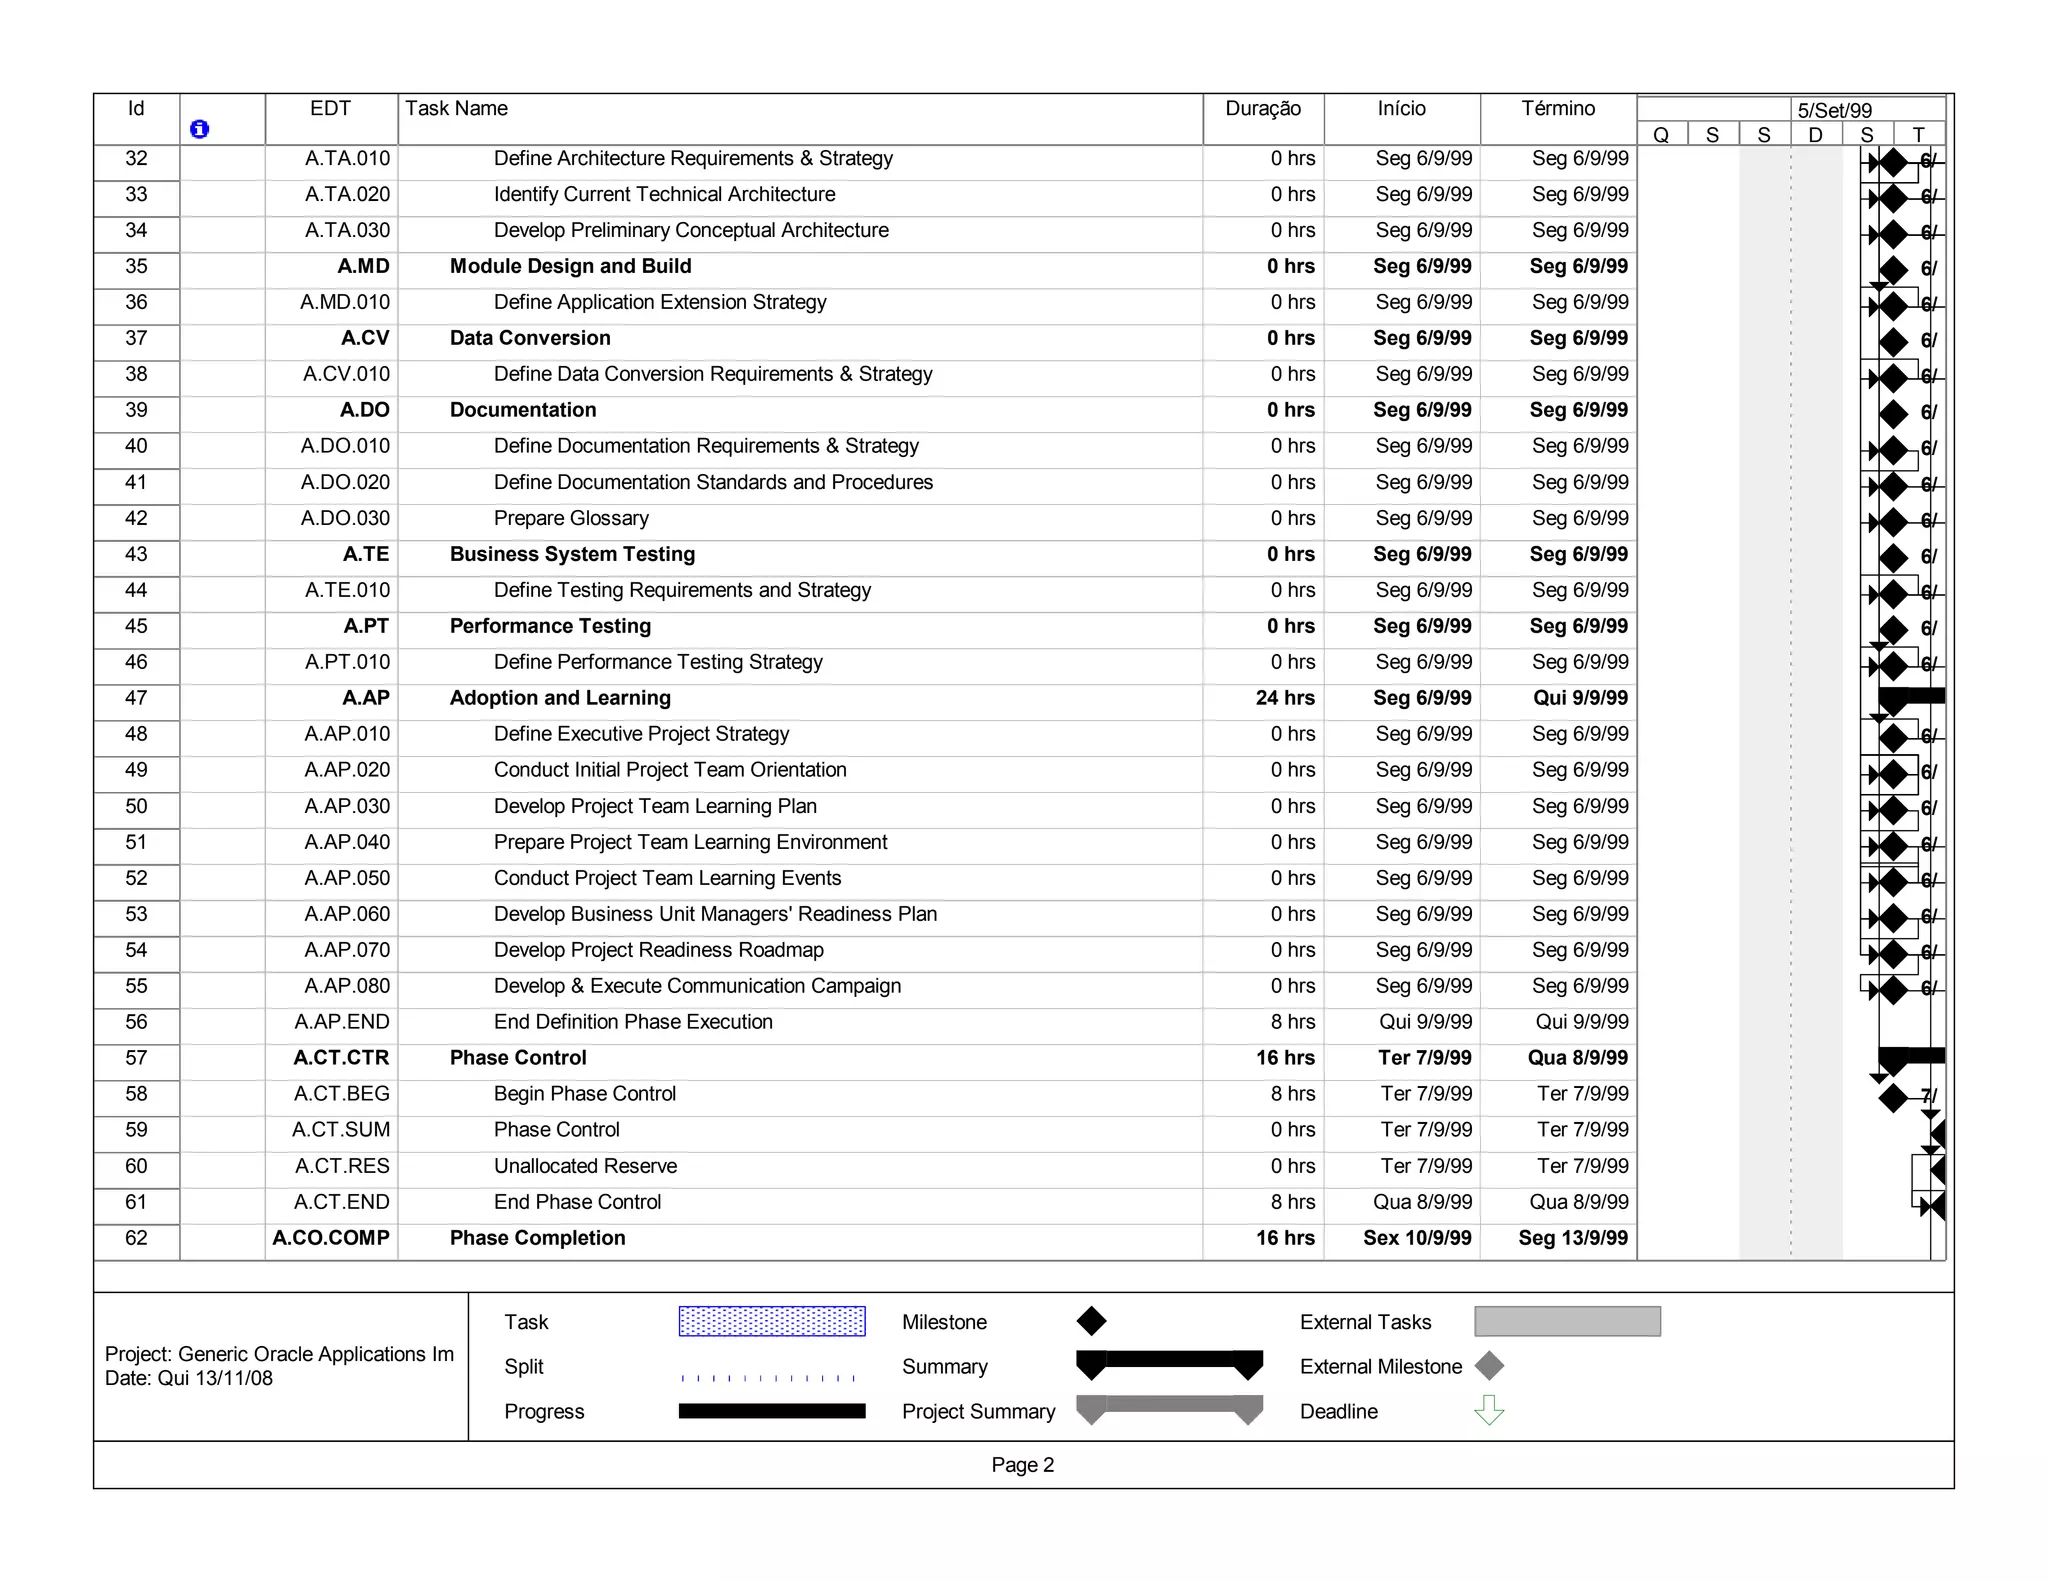2048x1582 pixels.
Task: Click task Define Documentation Standards and Procedures
Action: pos(713,482)
